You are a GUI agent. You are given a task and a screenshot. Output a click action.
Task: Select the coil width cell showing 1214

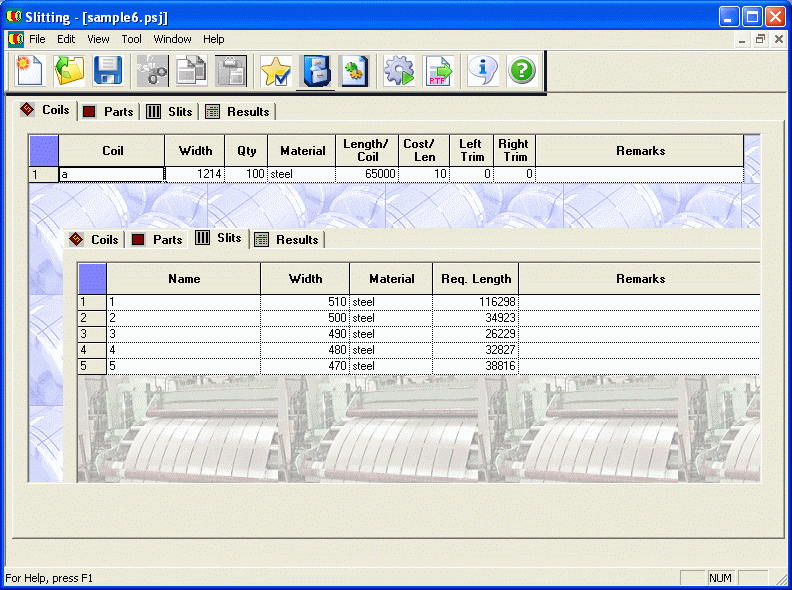coord(195,174)
